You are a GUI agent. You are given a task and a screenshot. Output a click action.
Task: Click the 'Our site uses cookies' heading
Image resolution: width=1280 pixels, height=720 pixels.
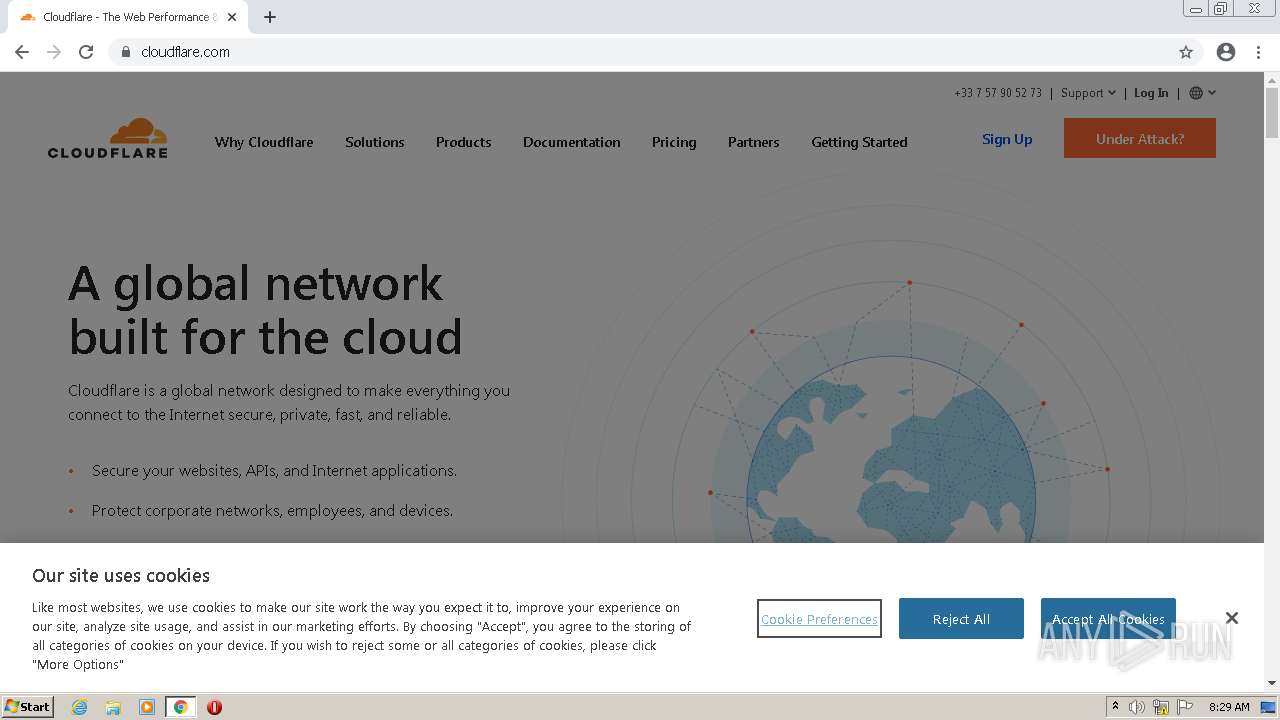click(121, 575)
